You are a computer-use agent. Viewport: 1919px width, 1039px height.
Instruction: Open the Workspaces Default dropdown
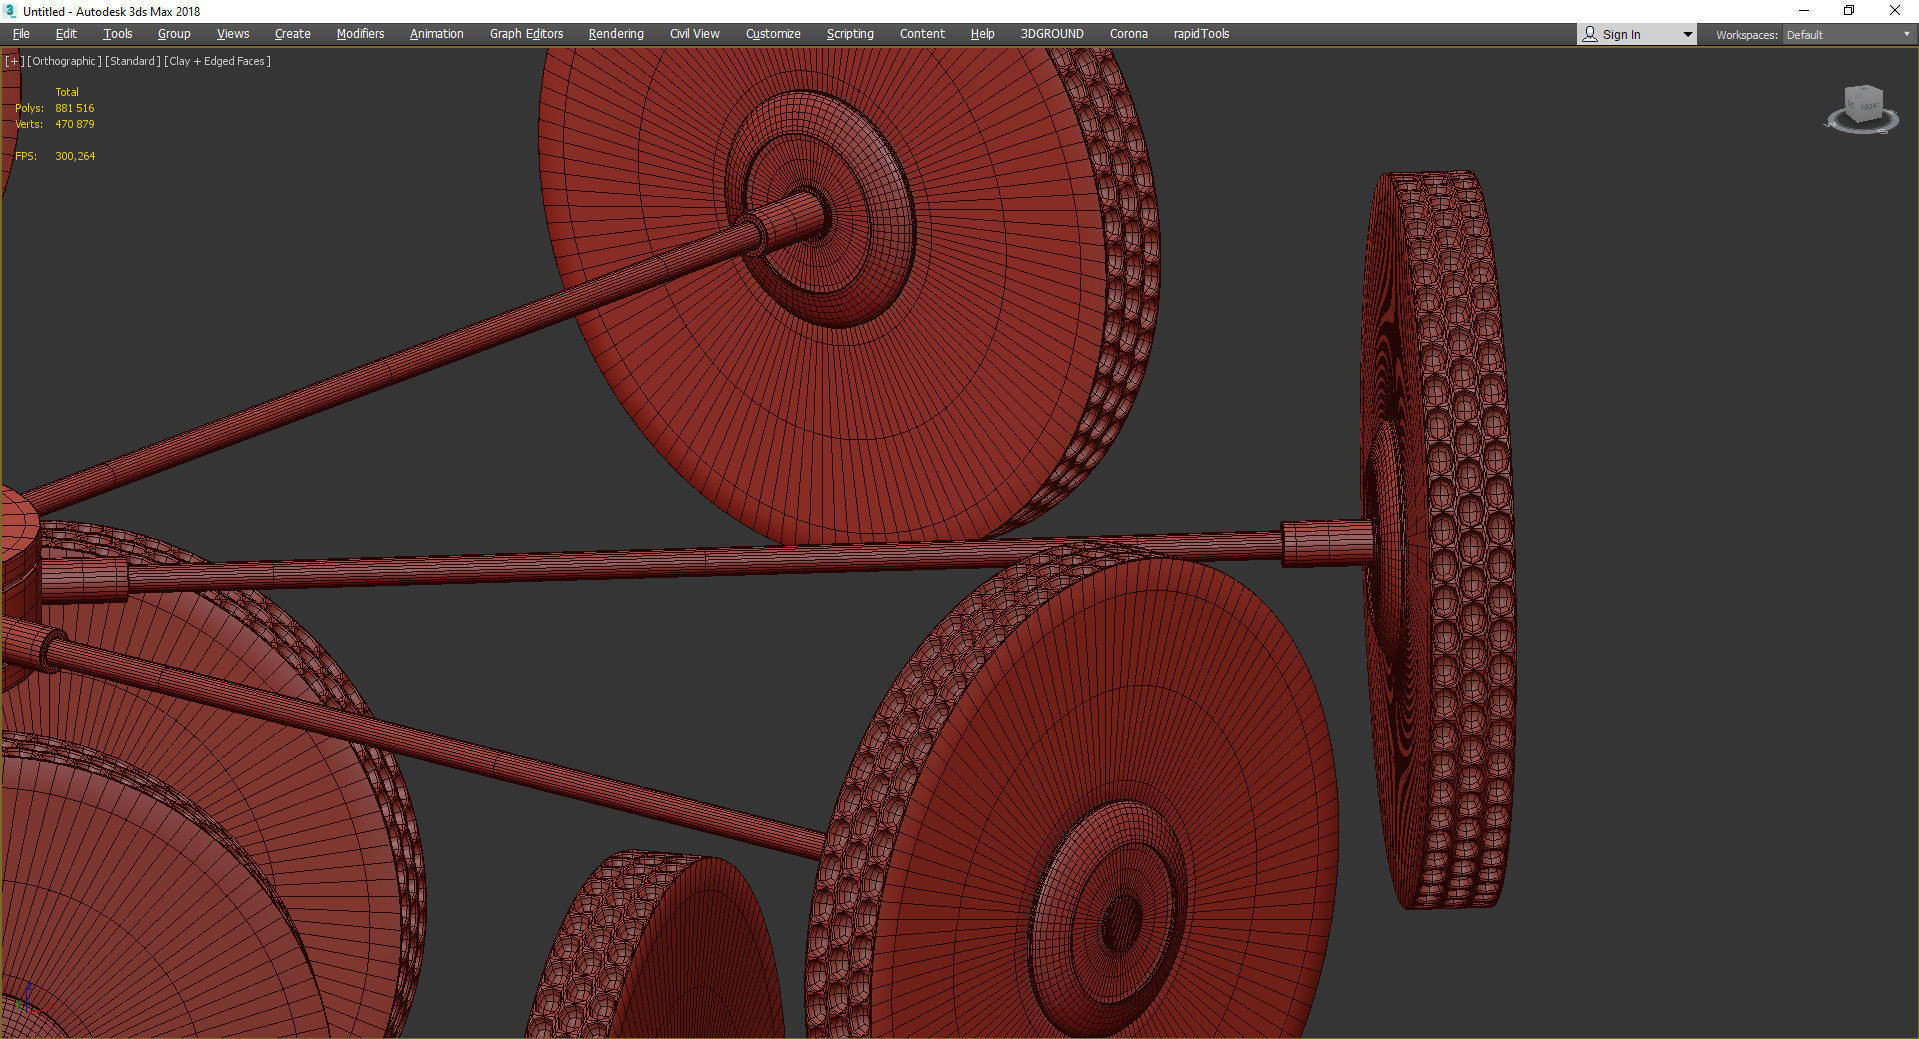[1848, 35]
